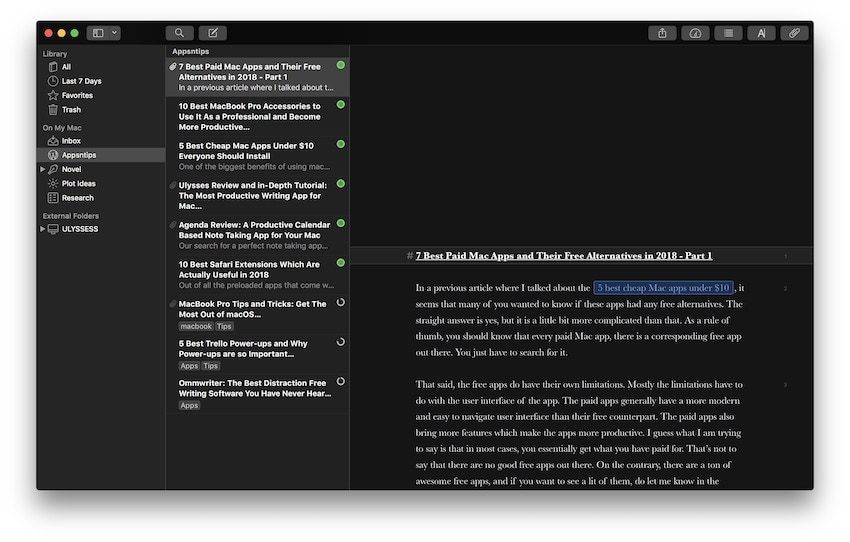Expand the ULYSSESS external folder
850x542 pixels.
(42, 229)
